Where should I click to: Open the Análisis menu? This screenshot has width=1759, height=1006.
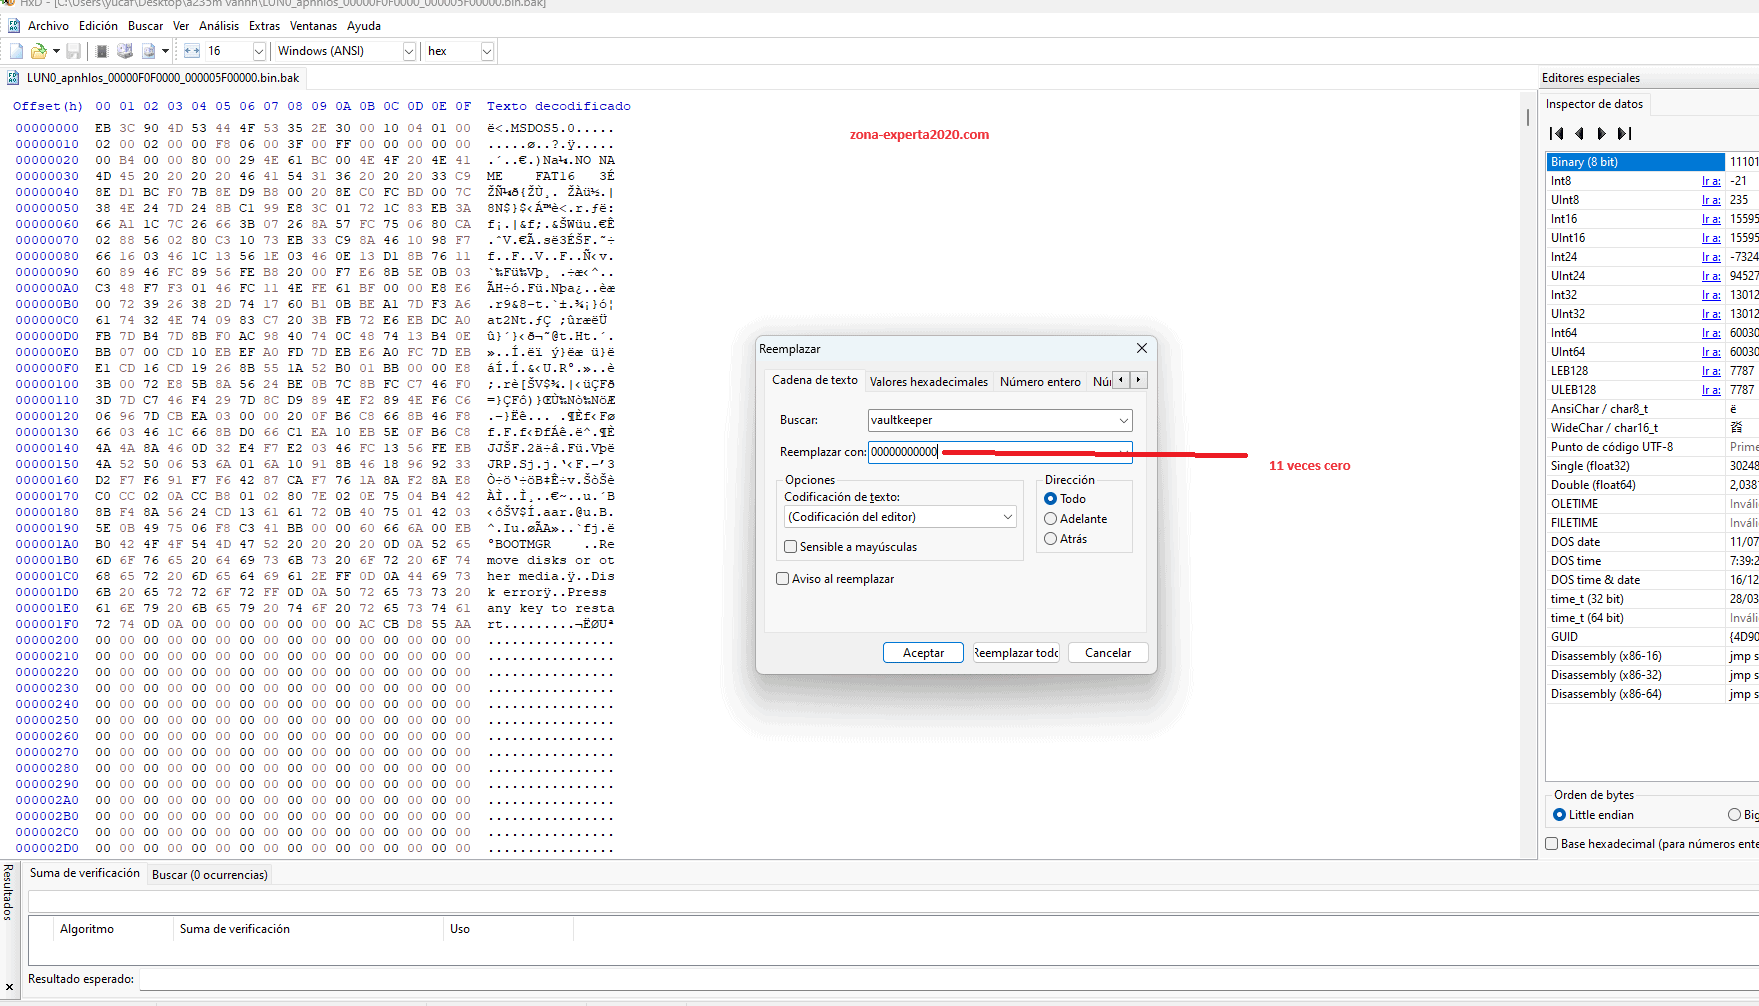click(219, 25)
